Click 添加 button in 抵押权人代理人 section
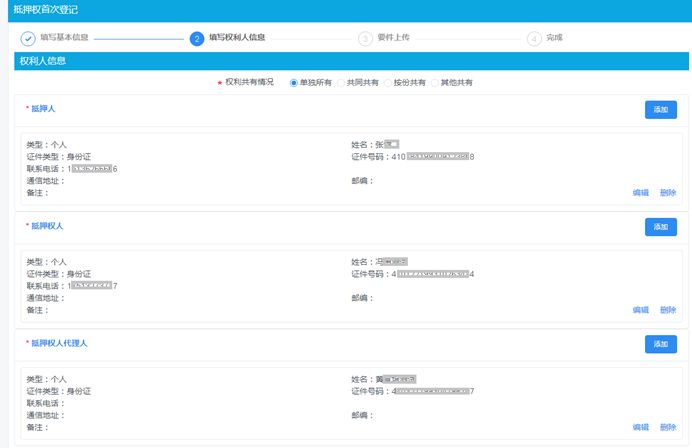This screenshot has width=692, height=448. (661, 344)
